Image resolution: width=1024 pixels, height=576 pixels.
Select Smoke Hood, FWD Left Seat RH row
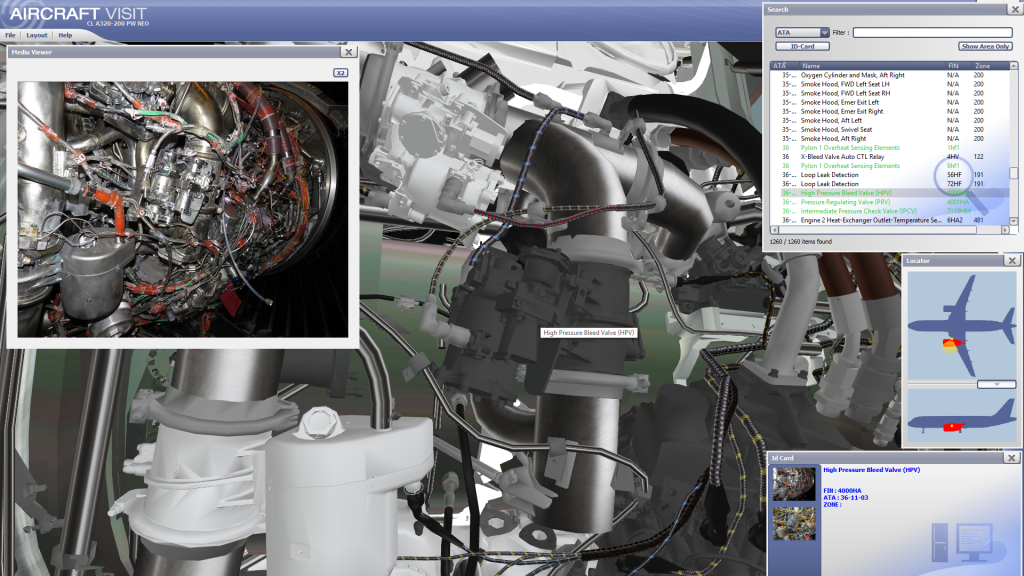[x=889, y=93]
